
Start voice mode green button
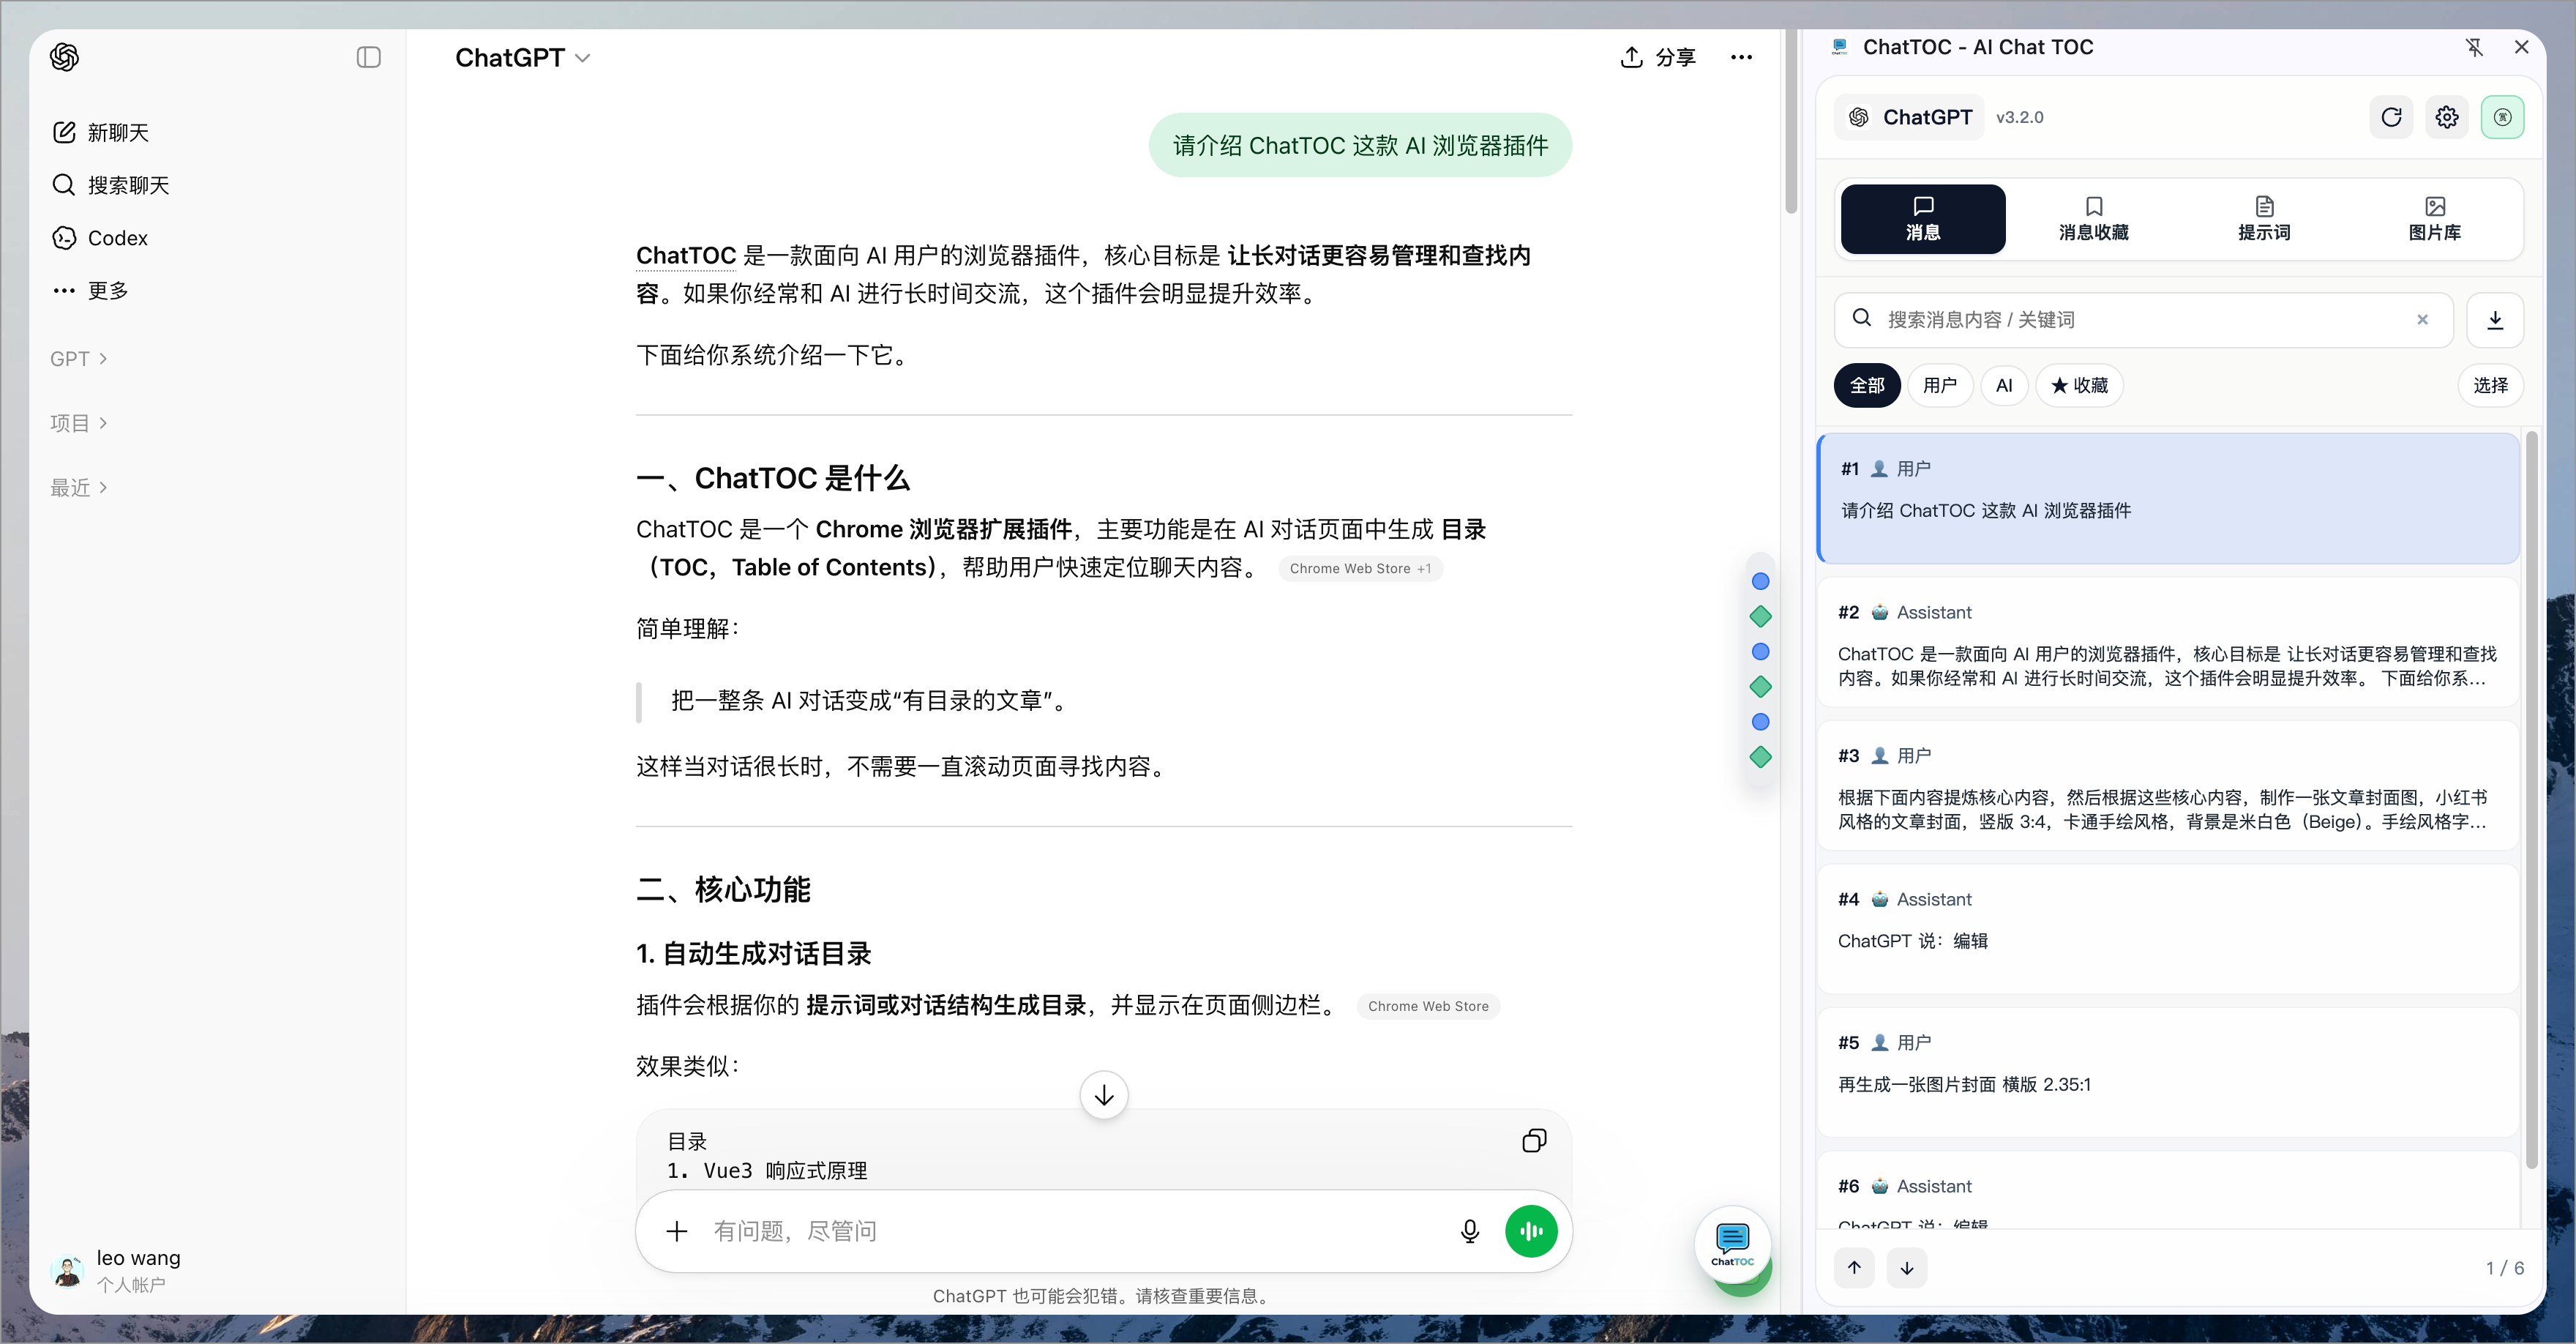click(x=1531, y=1231)
